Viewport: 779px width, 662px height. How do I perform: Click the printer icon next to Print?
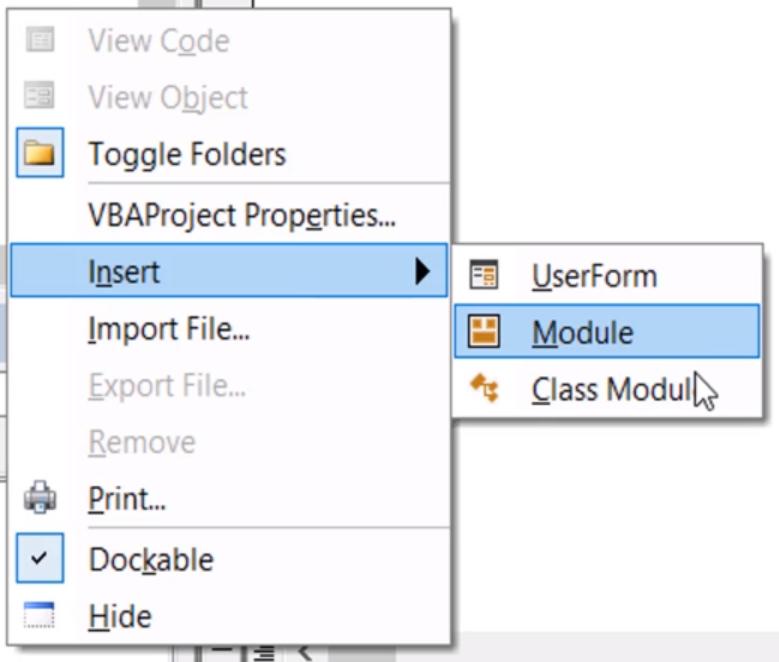(x=40, y=498)
